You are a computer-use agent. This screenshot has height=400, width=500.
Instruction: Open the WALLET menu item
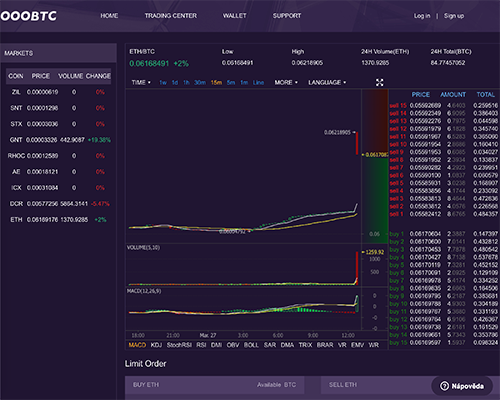pyautogui.click(x=235, y=16)
